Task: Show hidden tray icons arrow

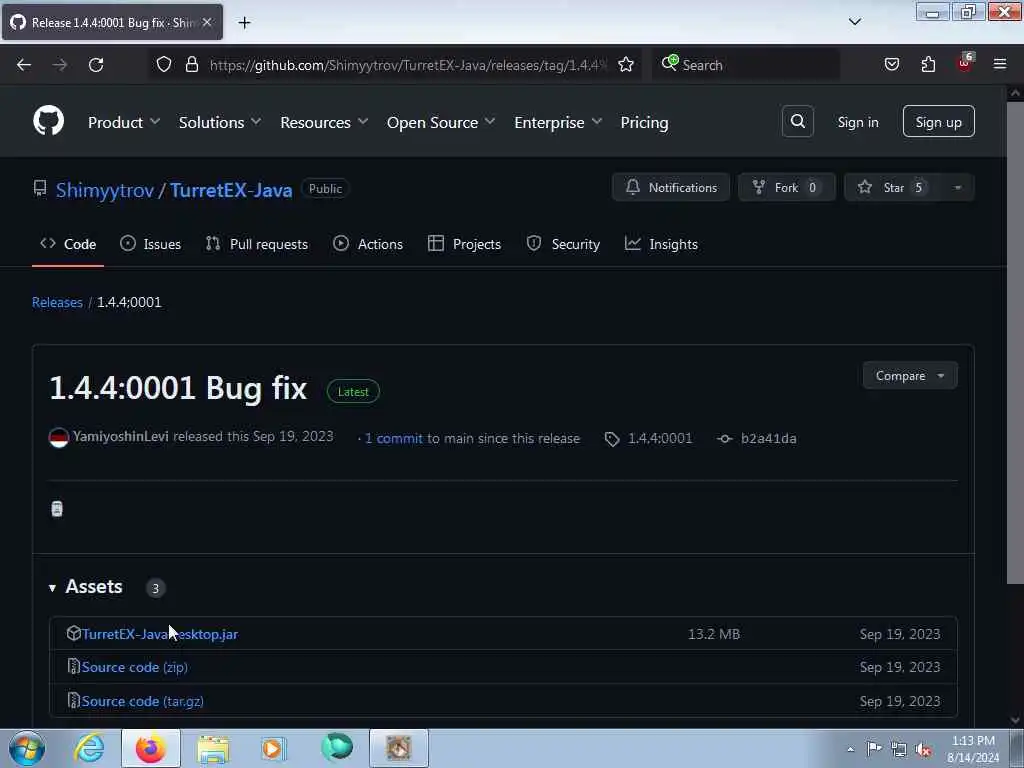Action: point(850,749)
